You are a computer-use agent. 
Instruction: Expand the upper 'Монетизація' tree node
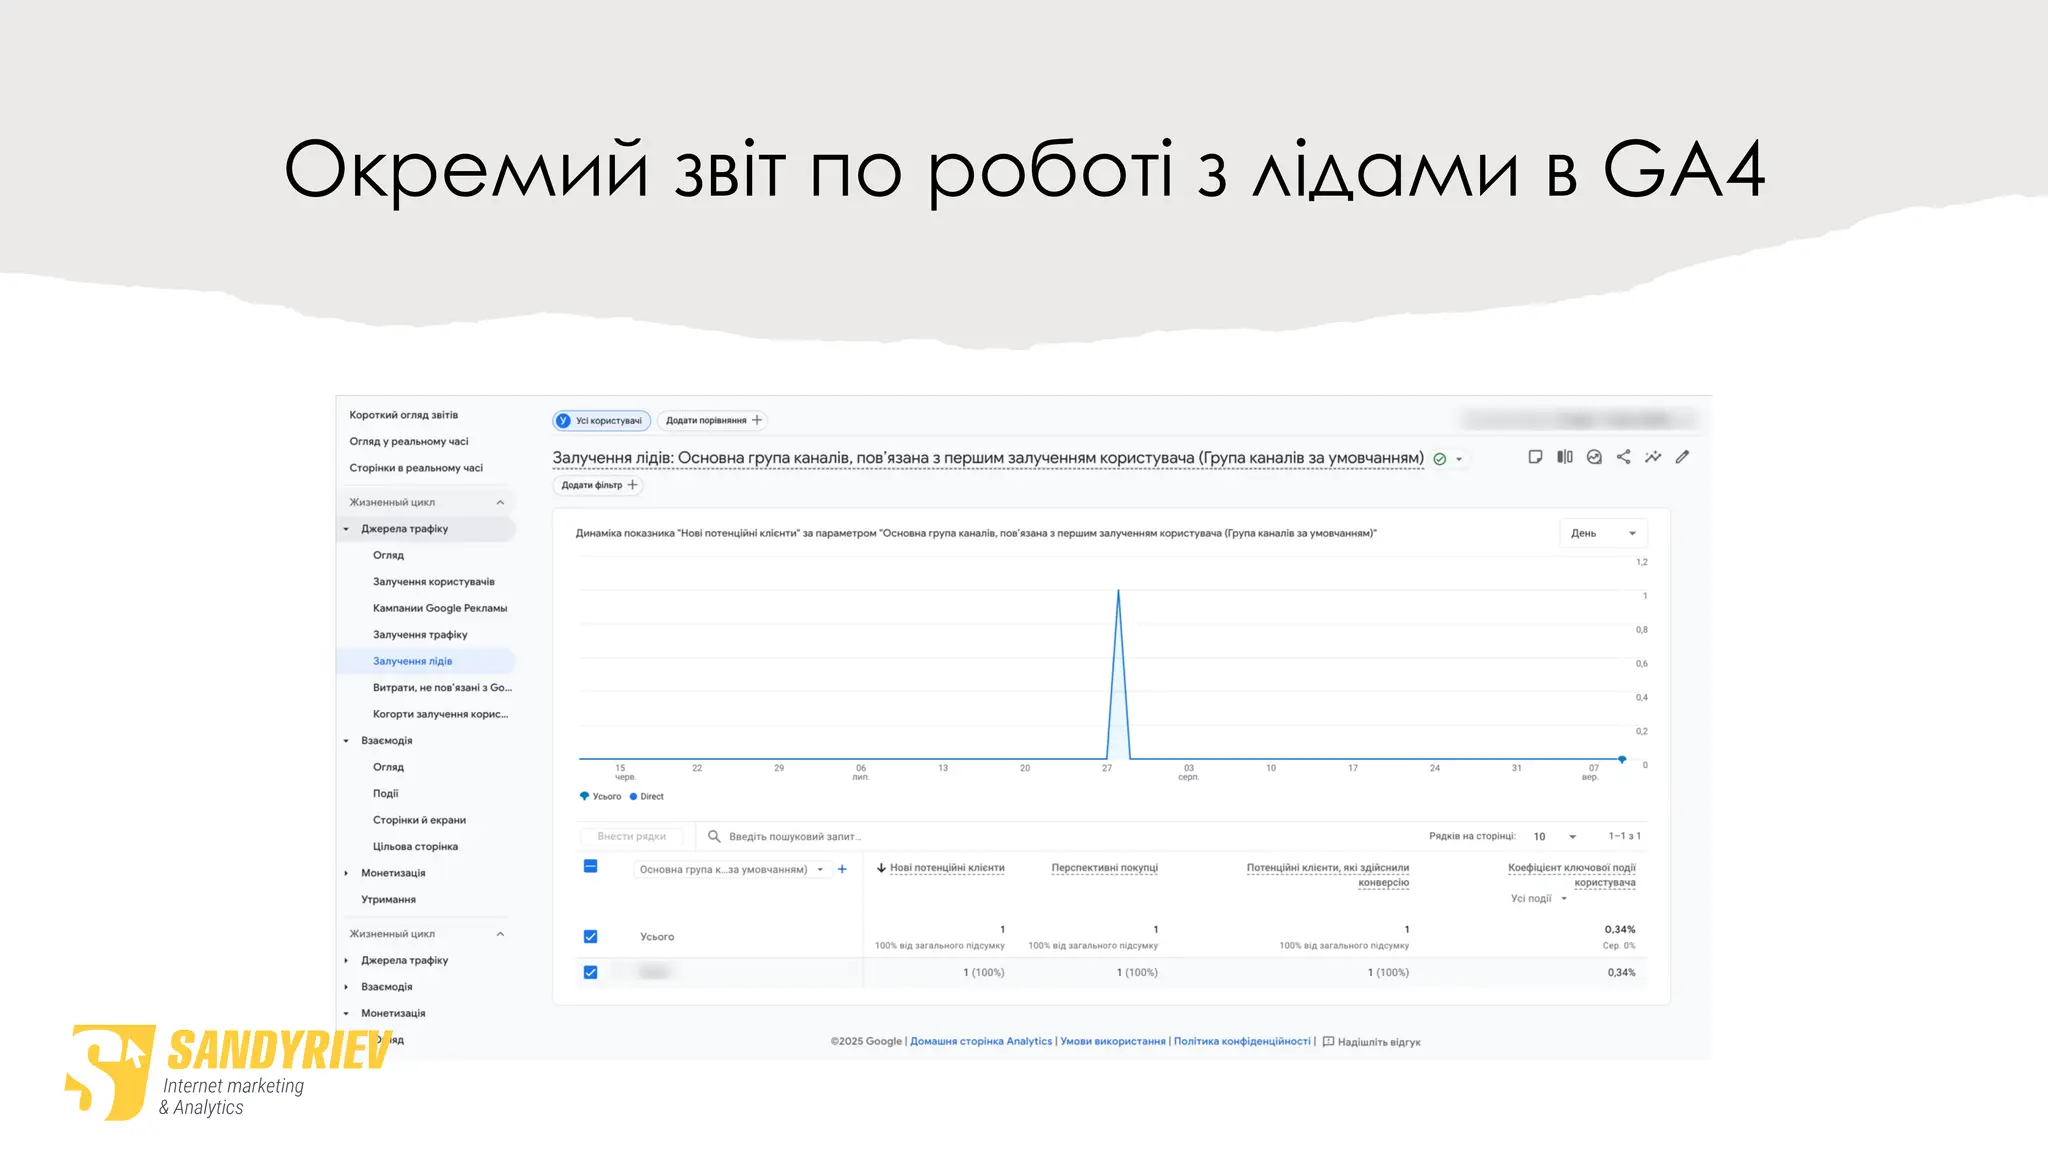click(x=346, y=873)
